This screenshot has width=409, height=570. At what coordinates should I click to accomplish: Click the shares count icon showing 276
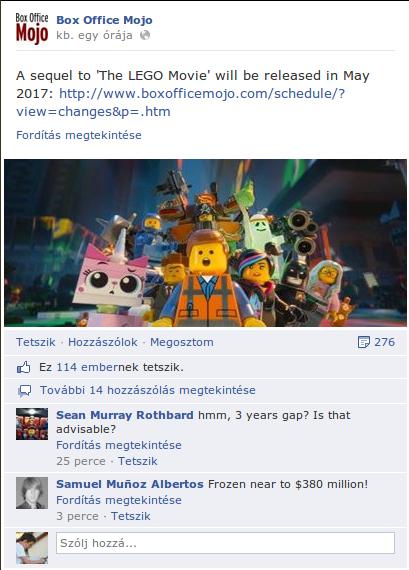(x=364, y=342)
